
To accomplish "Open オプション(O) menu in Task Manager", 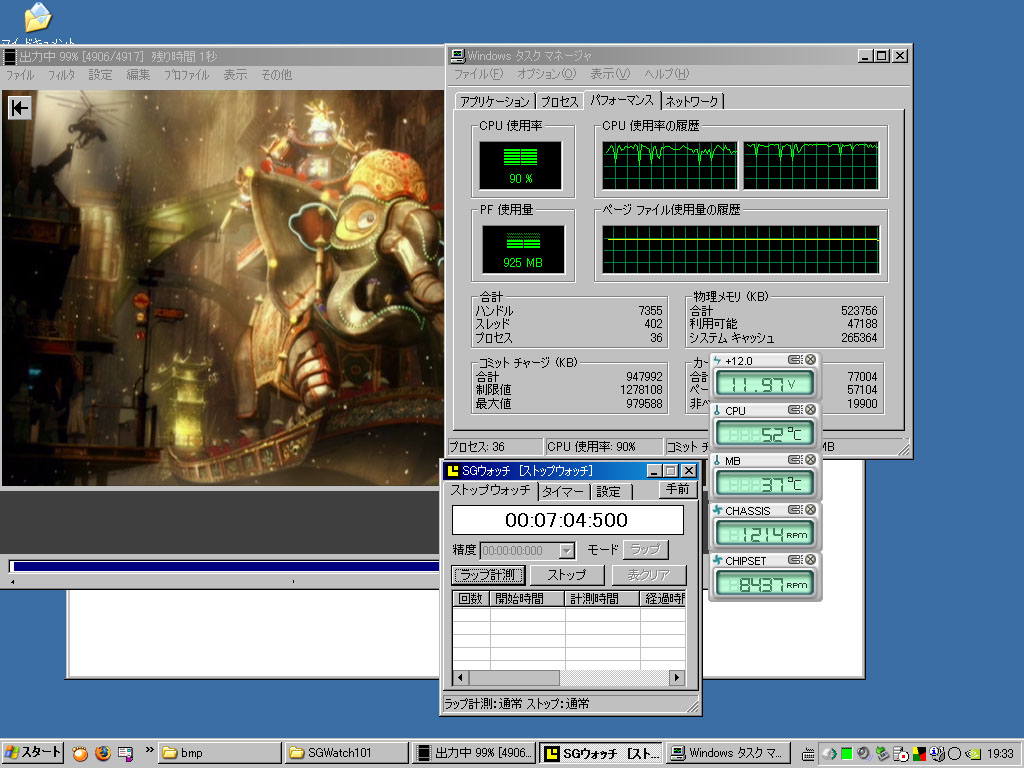I will 547,74.
